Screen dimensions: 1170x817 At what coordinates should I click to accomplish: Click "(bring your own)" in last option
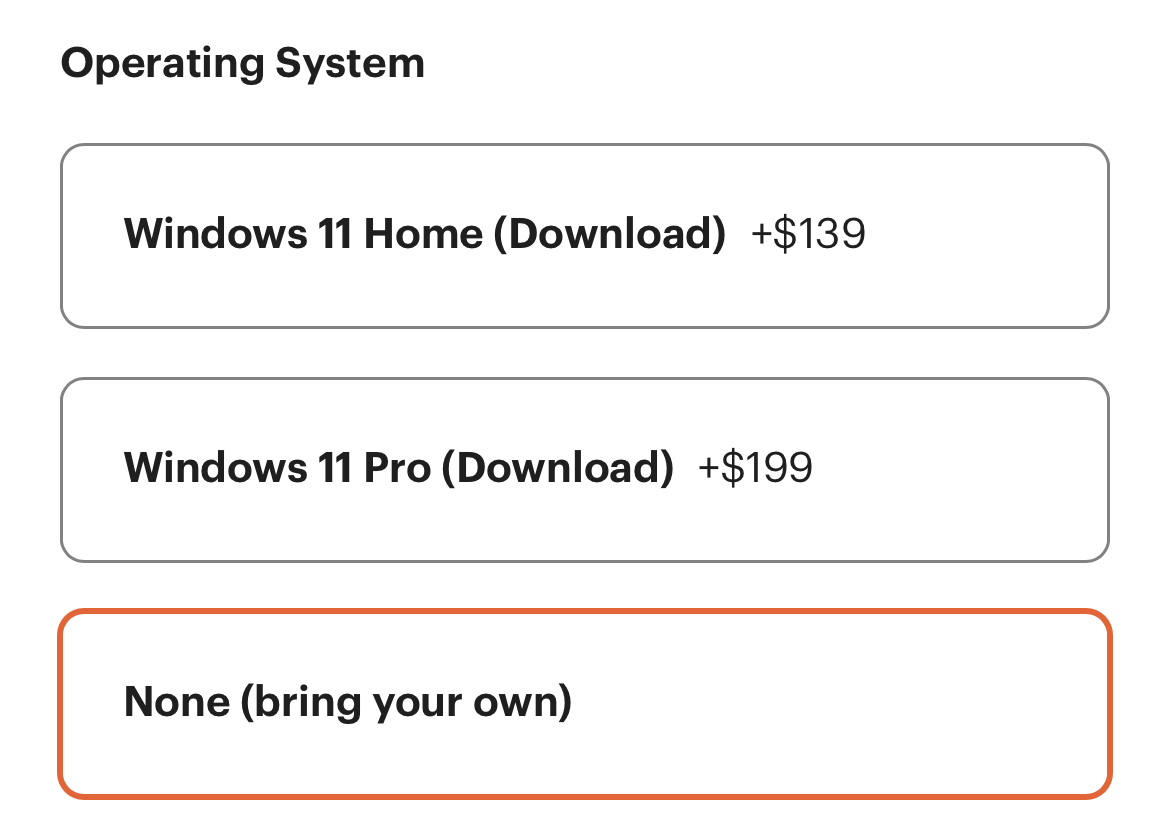point(406,702)
